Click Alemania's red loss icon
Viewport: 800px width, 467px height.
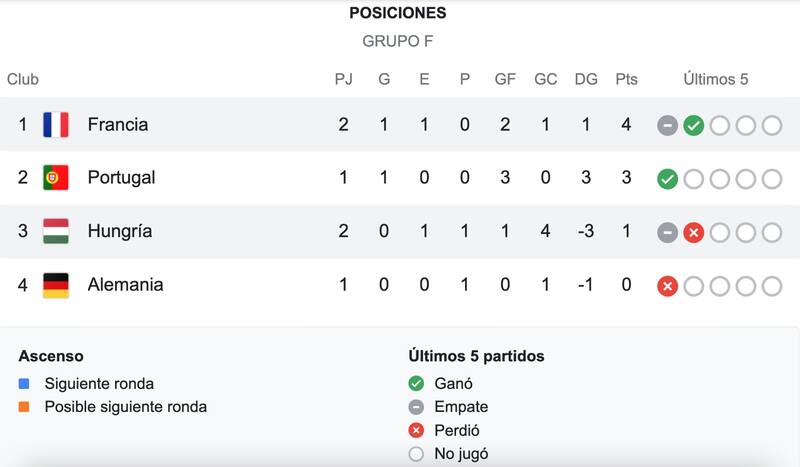pos(667,286)
